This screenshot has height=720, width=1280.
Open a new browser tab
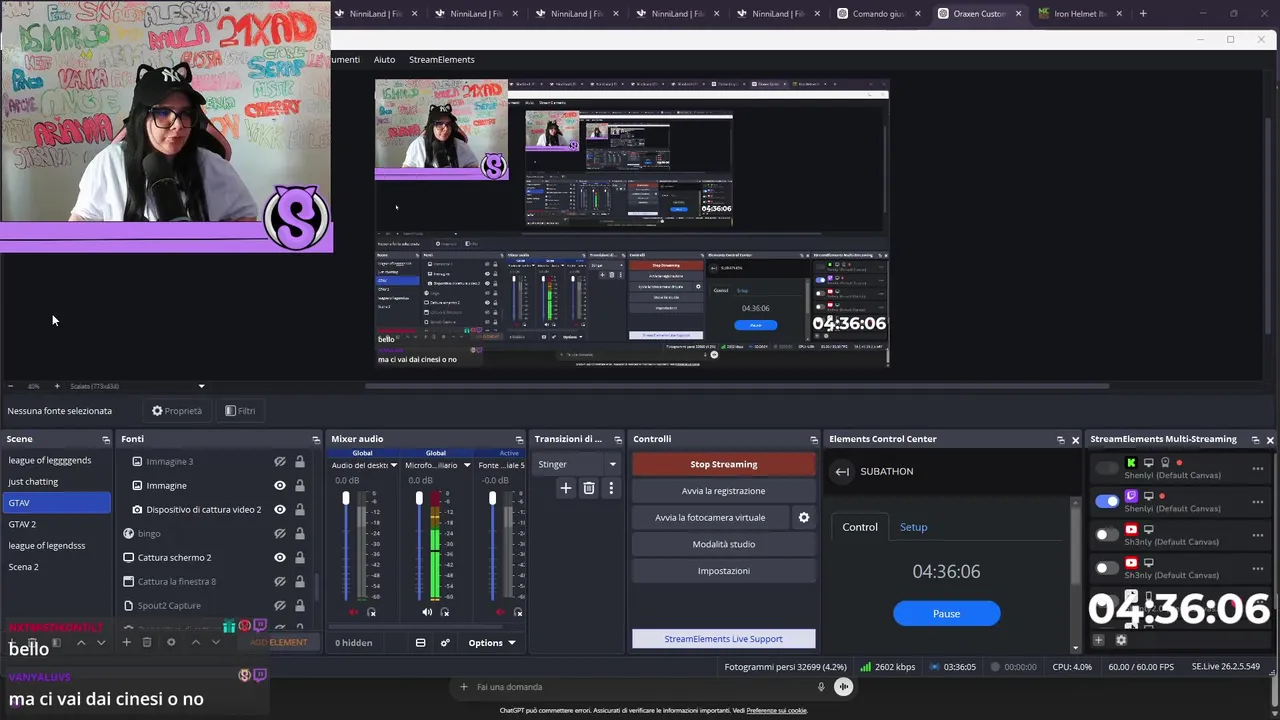click(x=1143, y=13)
